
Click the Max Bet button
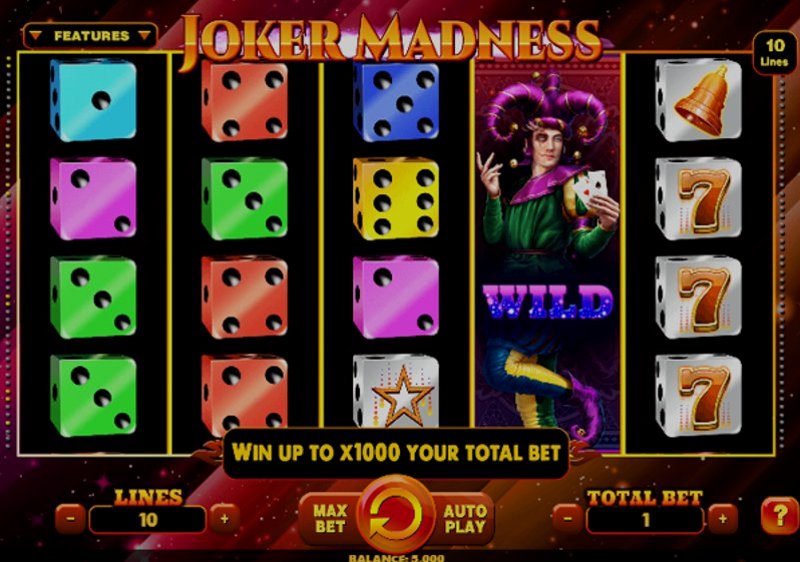330,519
